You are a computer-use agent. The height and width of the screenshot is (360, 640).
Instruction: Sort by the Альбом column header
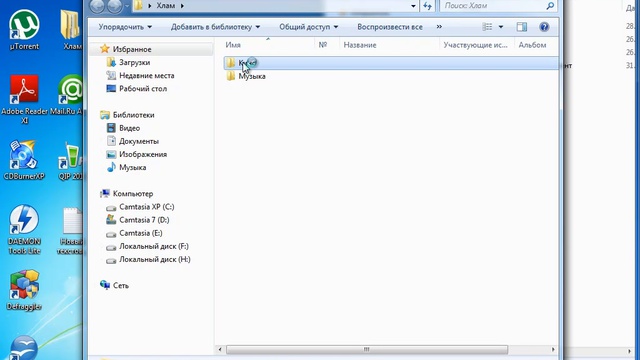tap(536, 45)
